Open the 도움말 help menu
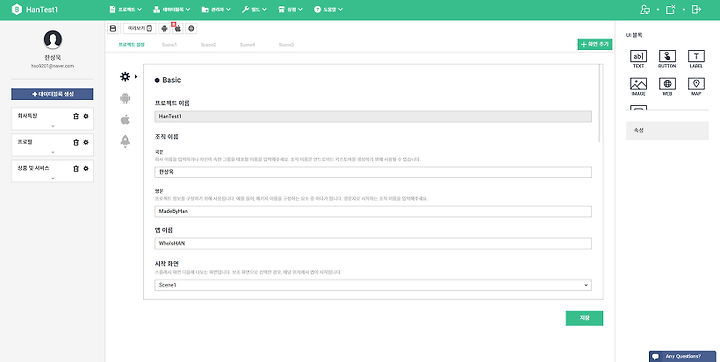Viewport: 720px width, 362px height. click(x=328, y=9)
